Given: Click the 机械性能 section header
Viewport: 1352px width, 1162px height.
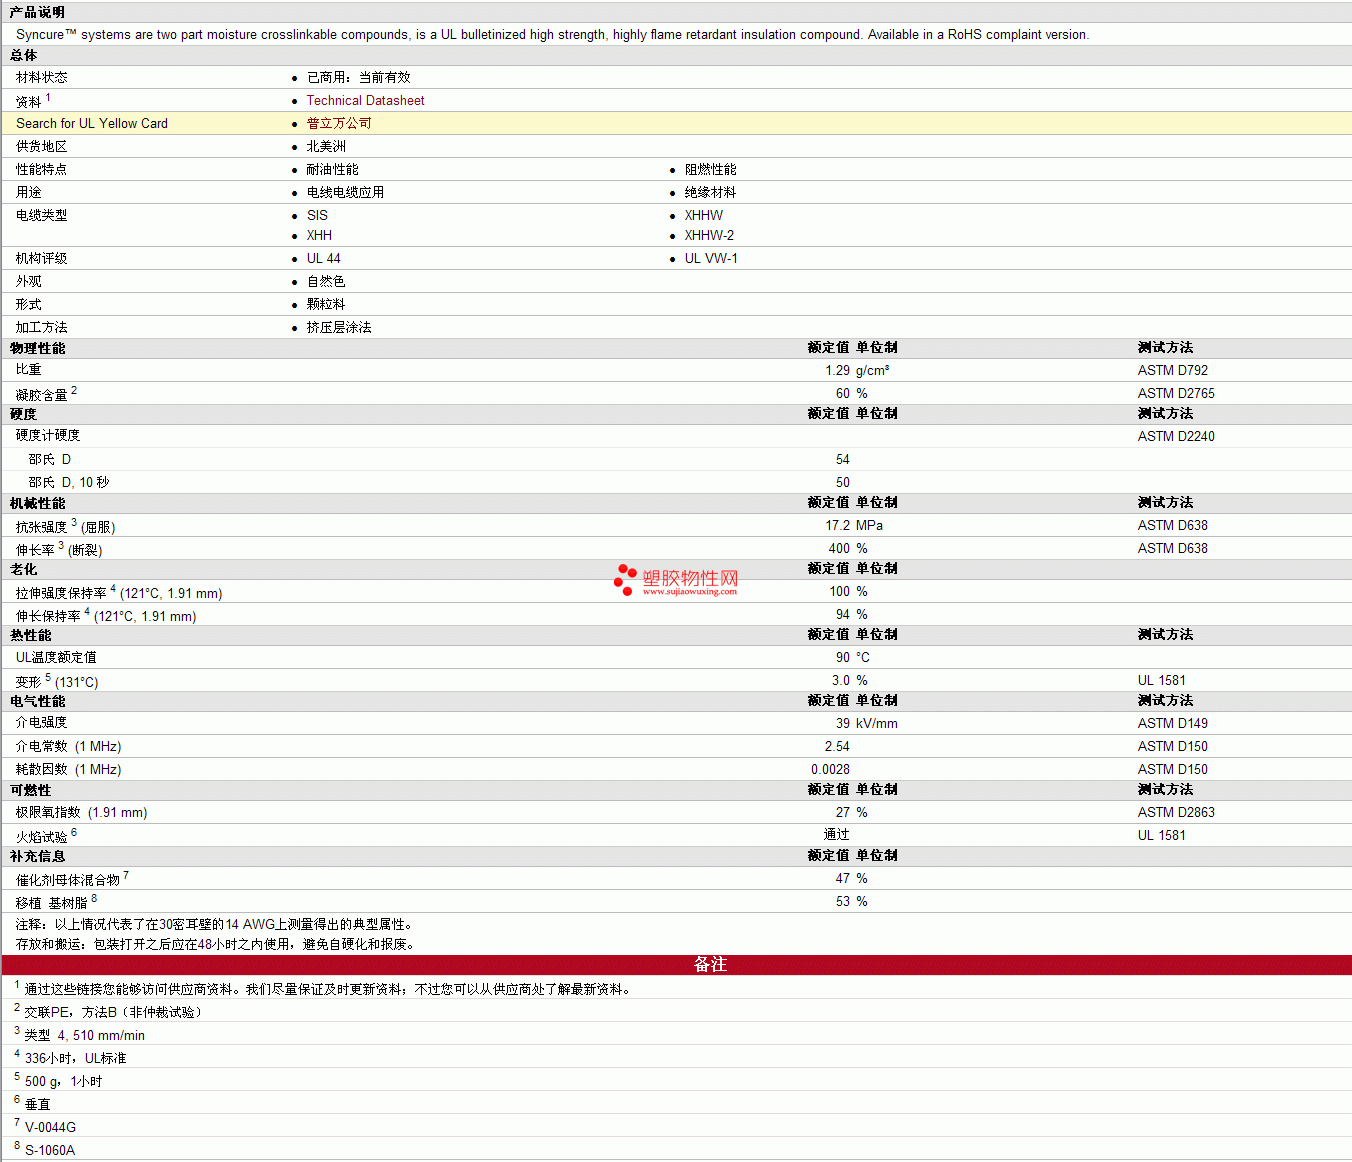Looking at the screenshot, I should [x=37, y=503].
